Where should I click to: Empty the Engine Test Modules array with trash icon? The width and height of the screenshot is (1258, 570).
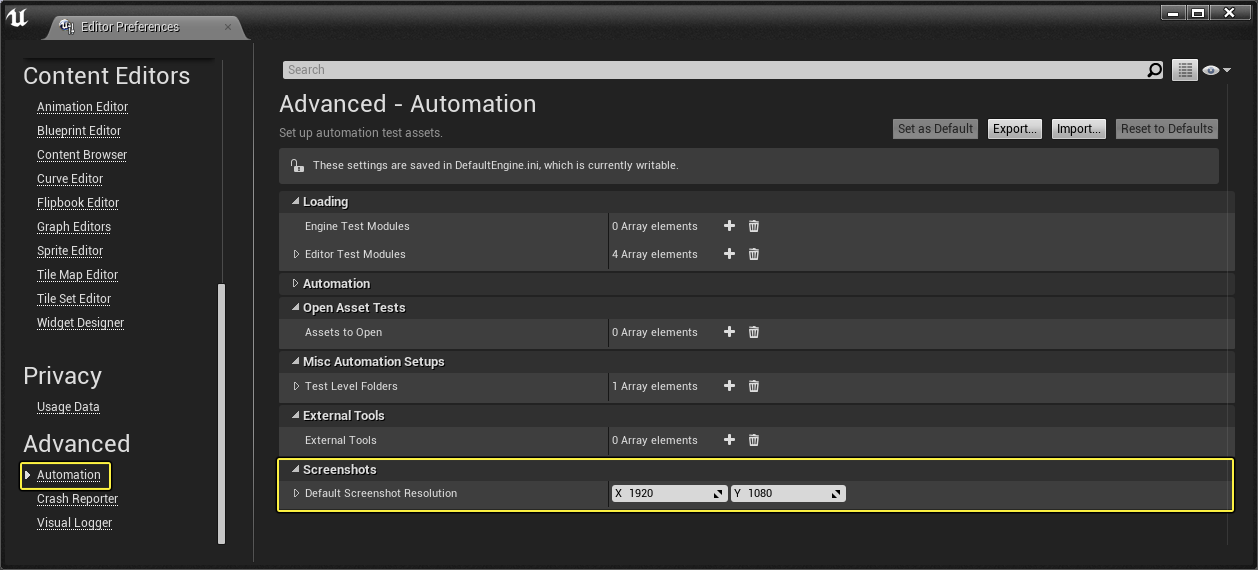click(x=754, y=226)
